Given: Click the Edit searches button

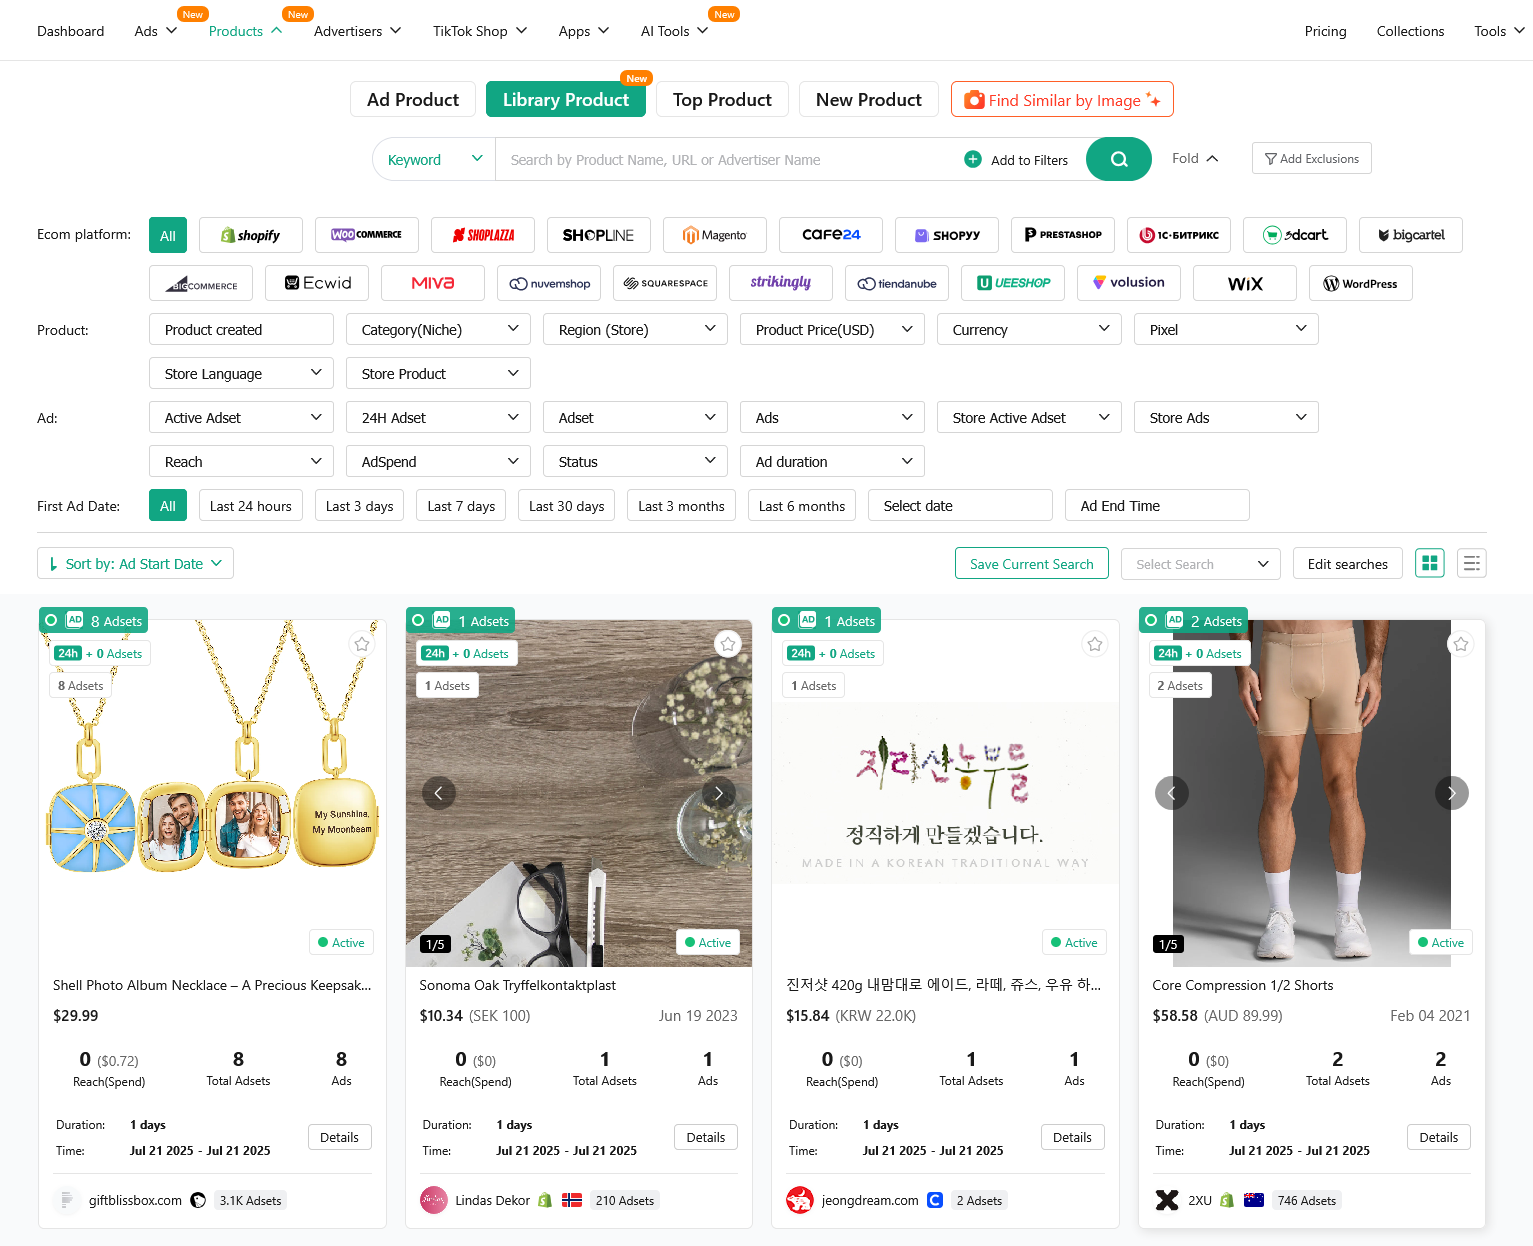Looking at the screenshot, I should (x=1347, y=563).
